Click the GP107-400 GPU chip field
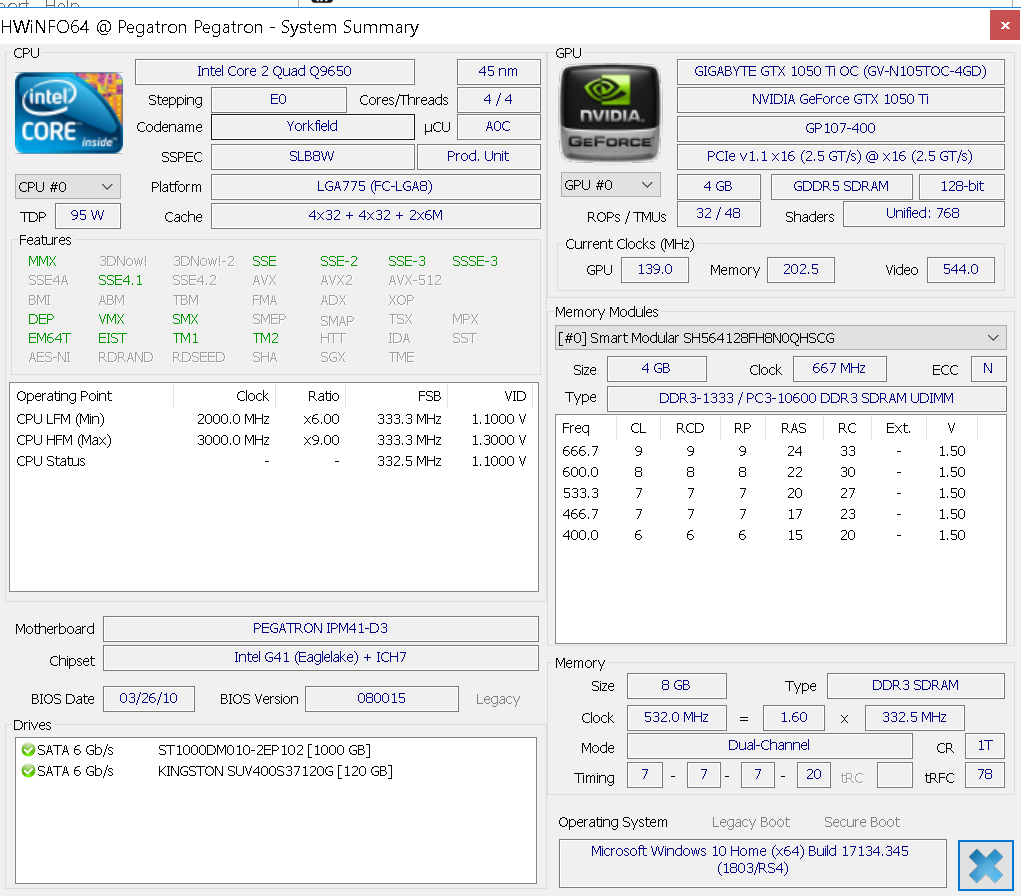 [840, 128]
